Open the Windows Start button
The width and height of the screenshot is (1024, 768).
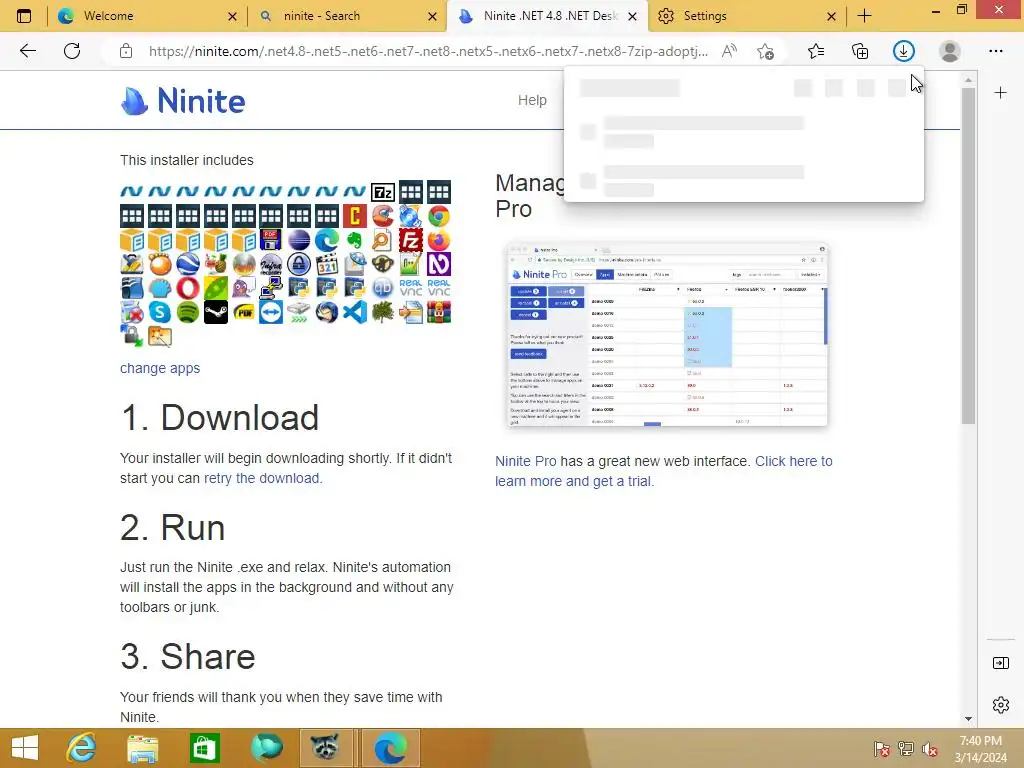pyautogui.click(x=25, y=748)
